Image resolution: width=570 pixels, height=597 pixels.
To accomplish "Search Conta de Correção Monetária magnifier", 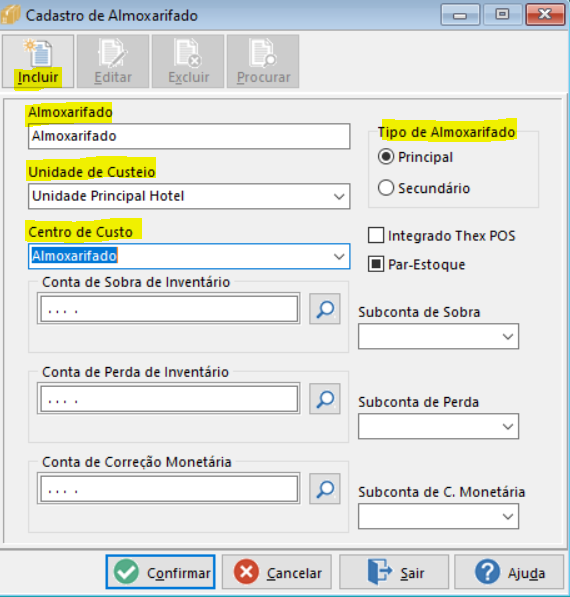I will point(325,489).
